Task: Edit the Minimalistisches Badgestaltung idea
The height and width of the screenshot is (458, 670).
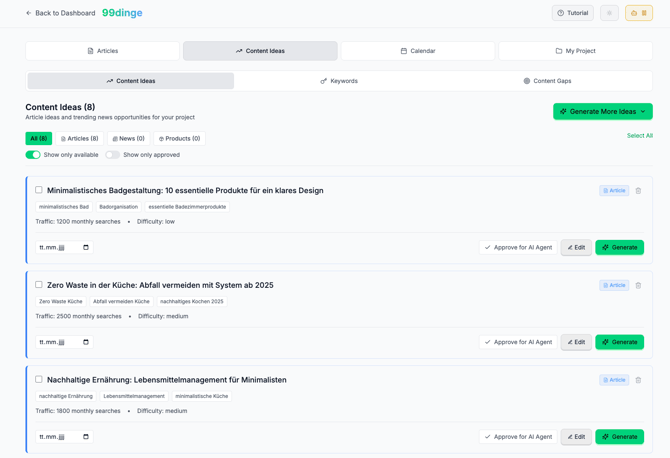Action: click(x=576, y=247)
